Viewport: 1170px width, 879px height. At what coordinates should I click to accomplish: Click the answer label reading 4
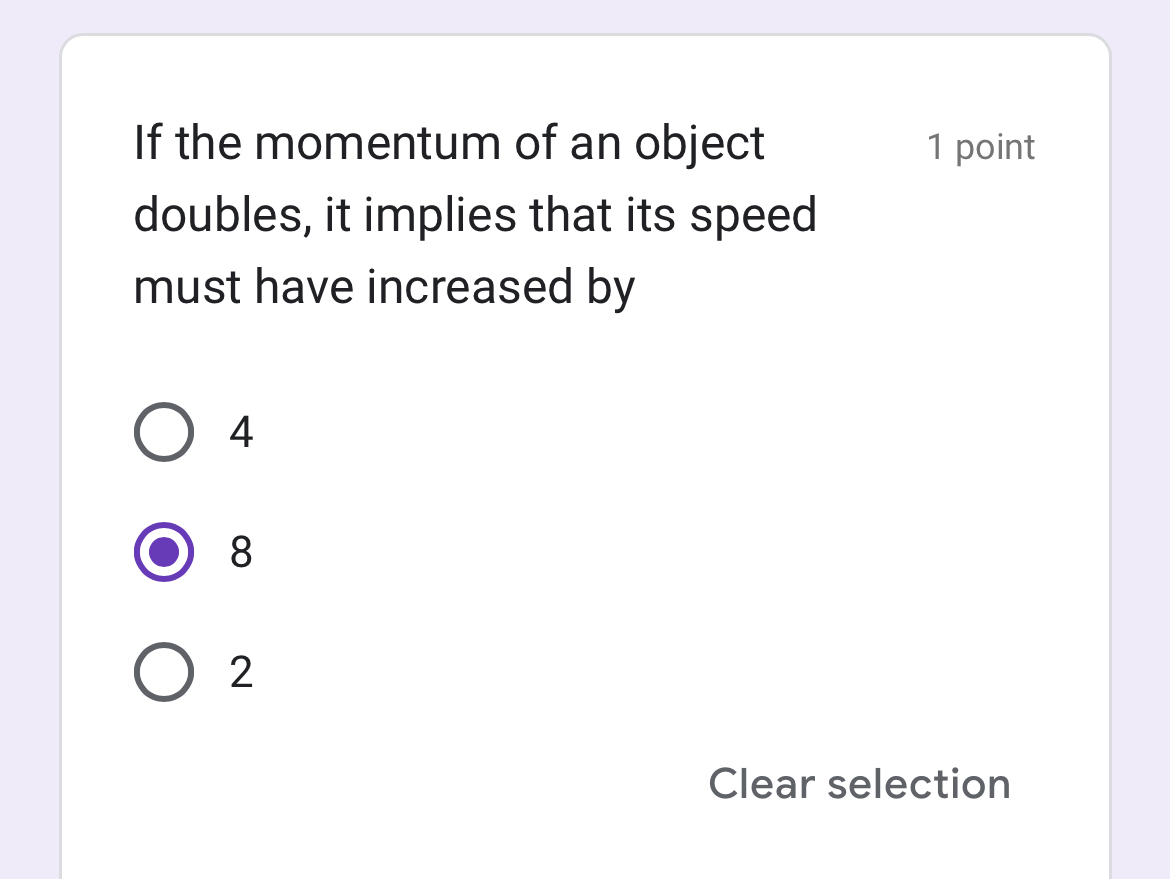coord(241,432)
